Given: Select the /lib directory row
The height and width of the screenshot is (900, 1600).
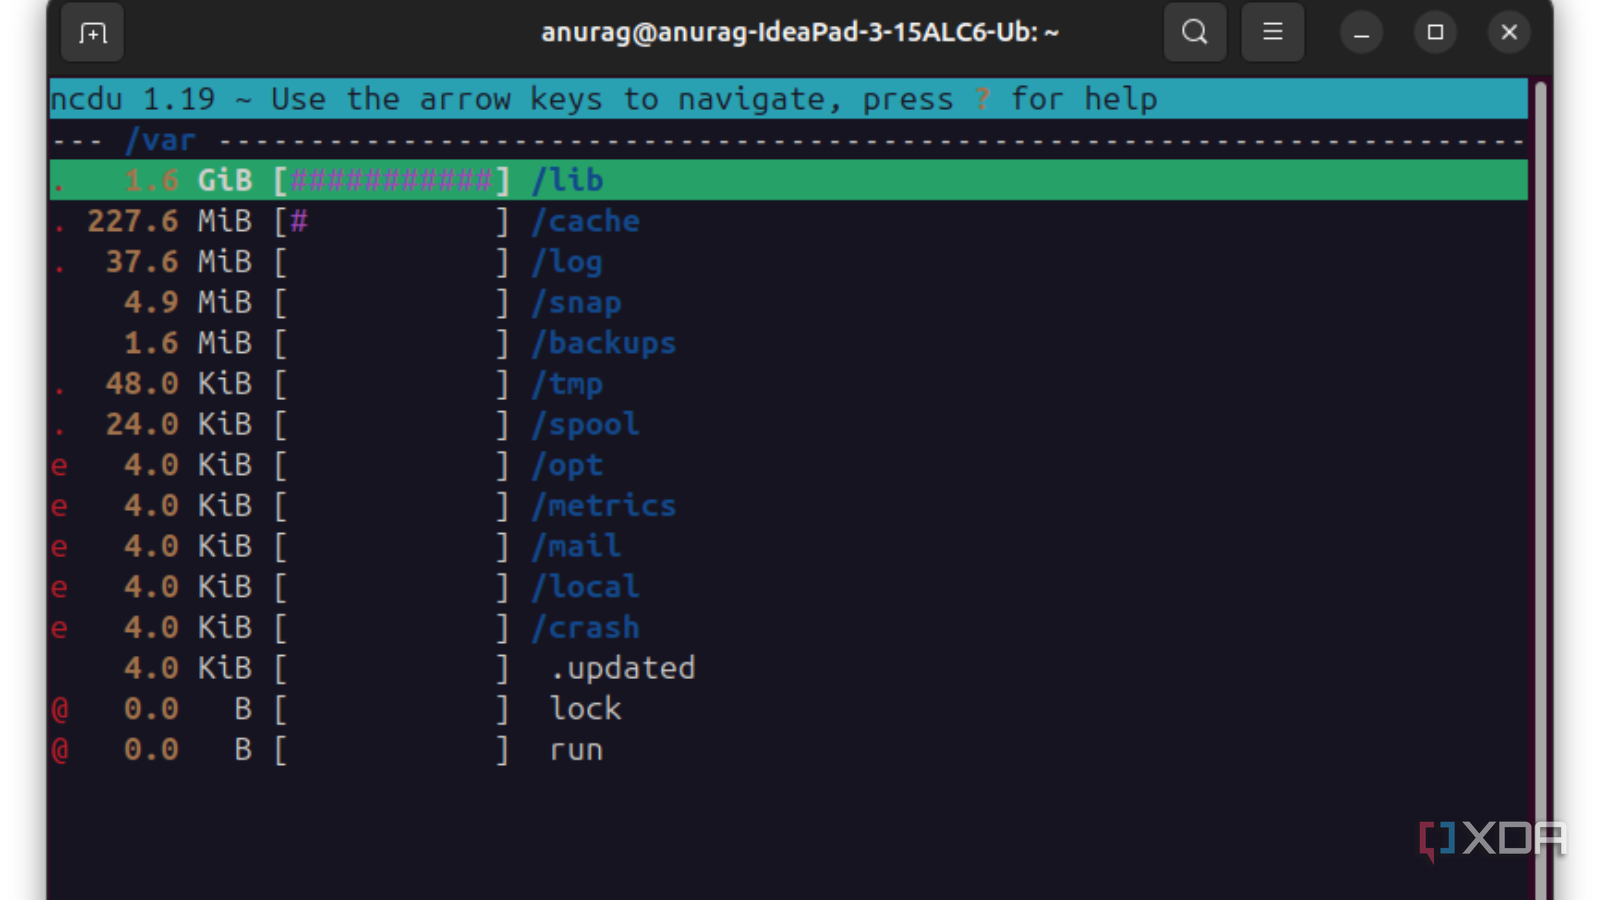Looking at the screenshot, I should (x=788, y=180).
